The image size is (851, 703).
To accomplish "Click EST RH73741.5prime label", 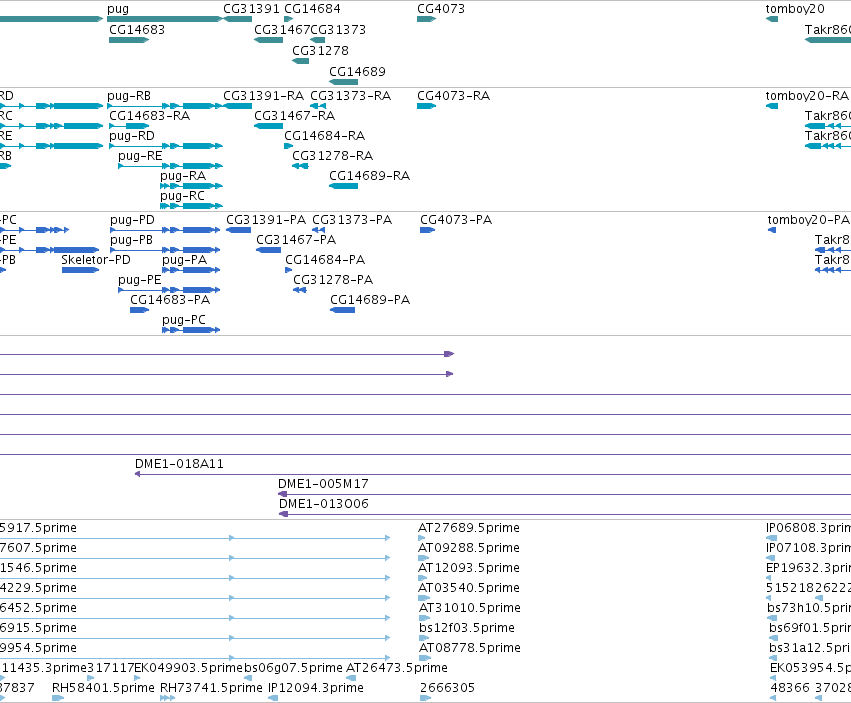I will (x=211, y=688).
